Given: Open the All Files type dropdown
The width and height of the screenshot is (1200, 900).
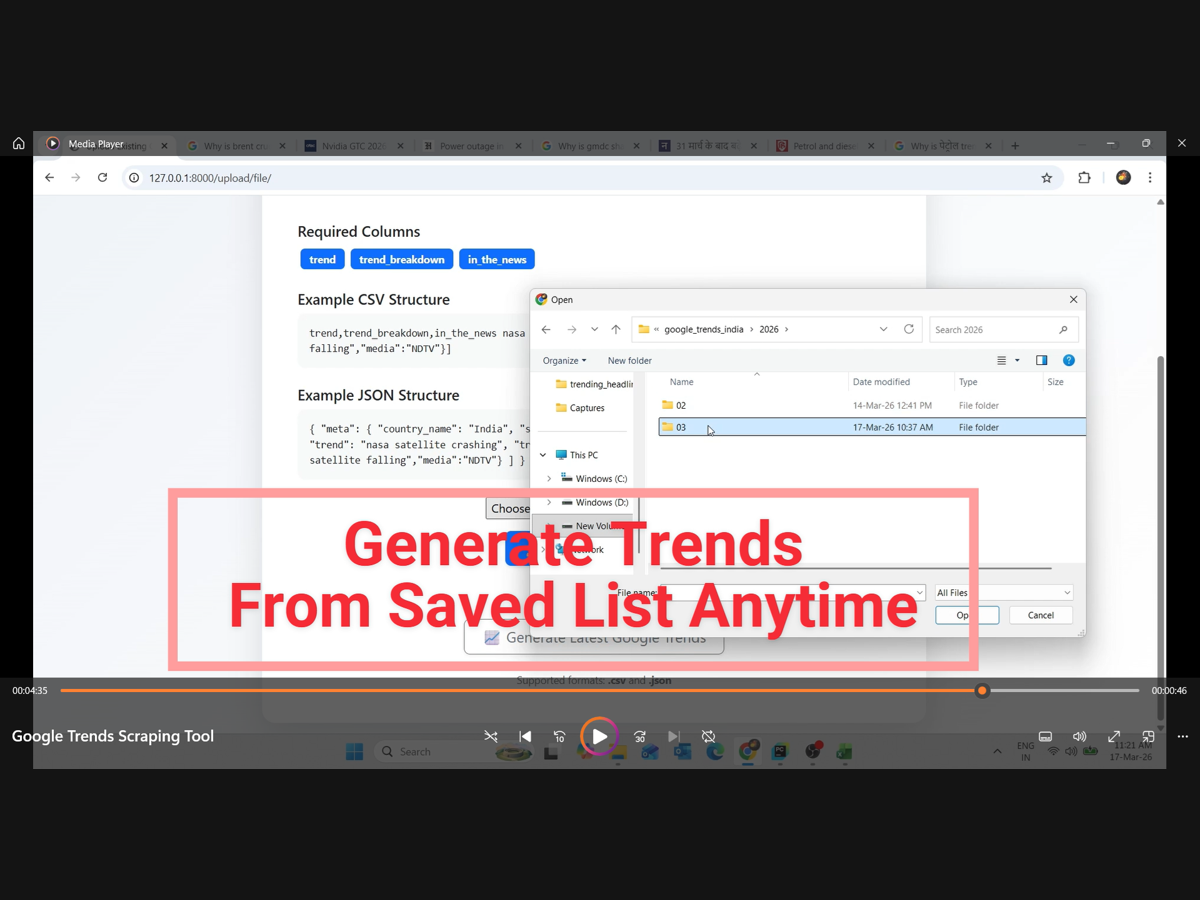Looking at the screenshot, I should point(1003,593).
